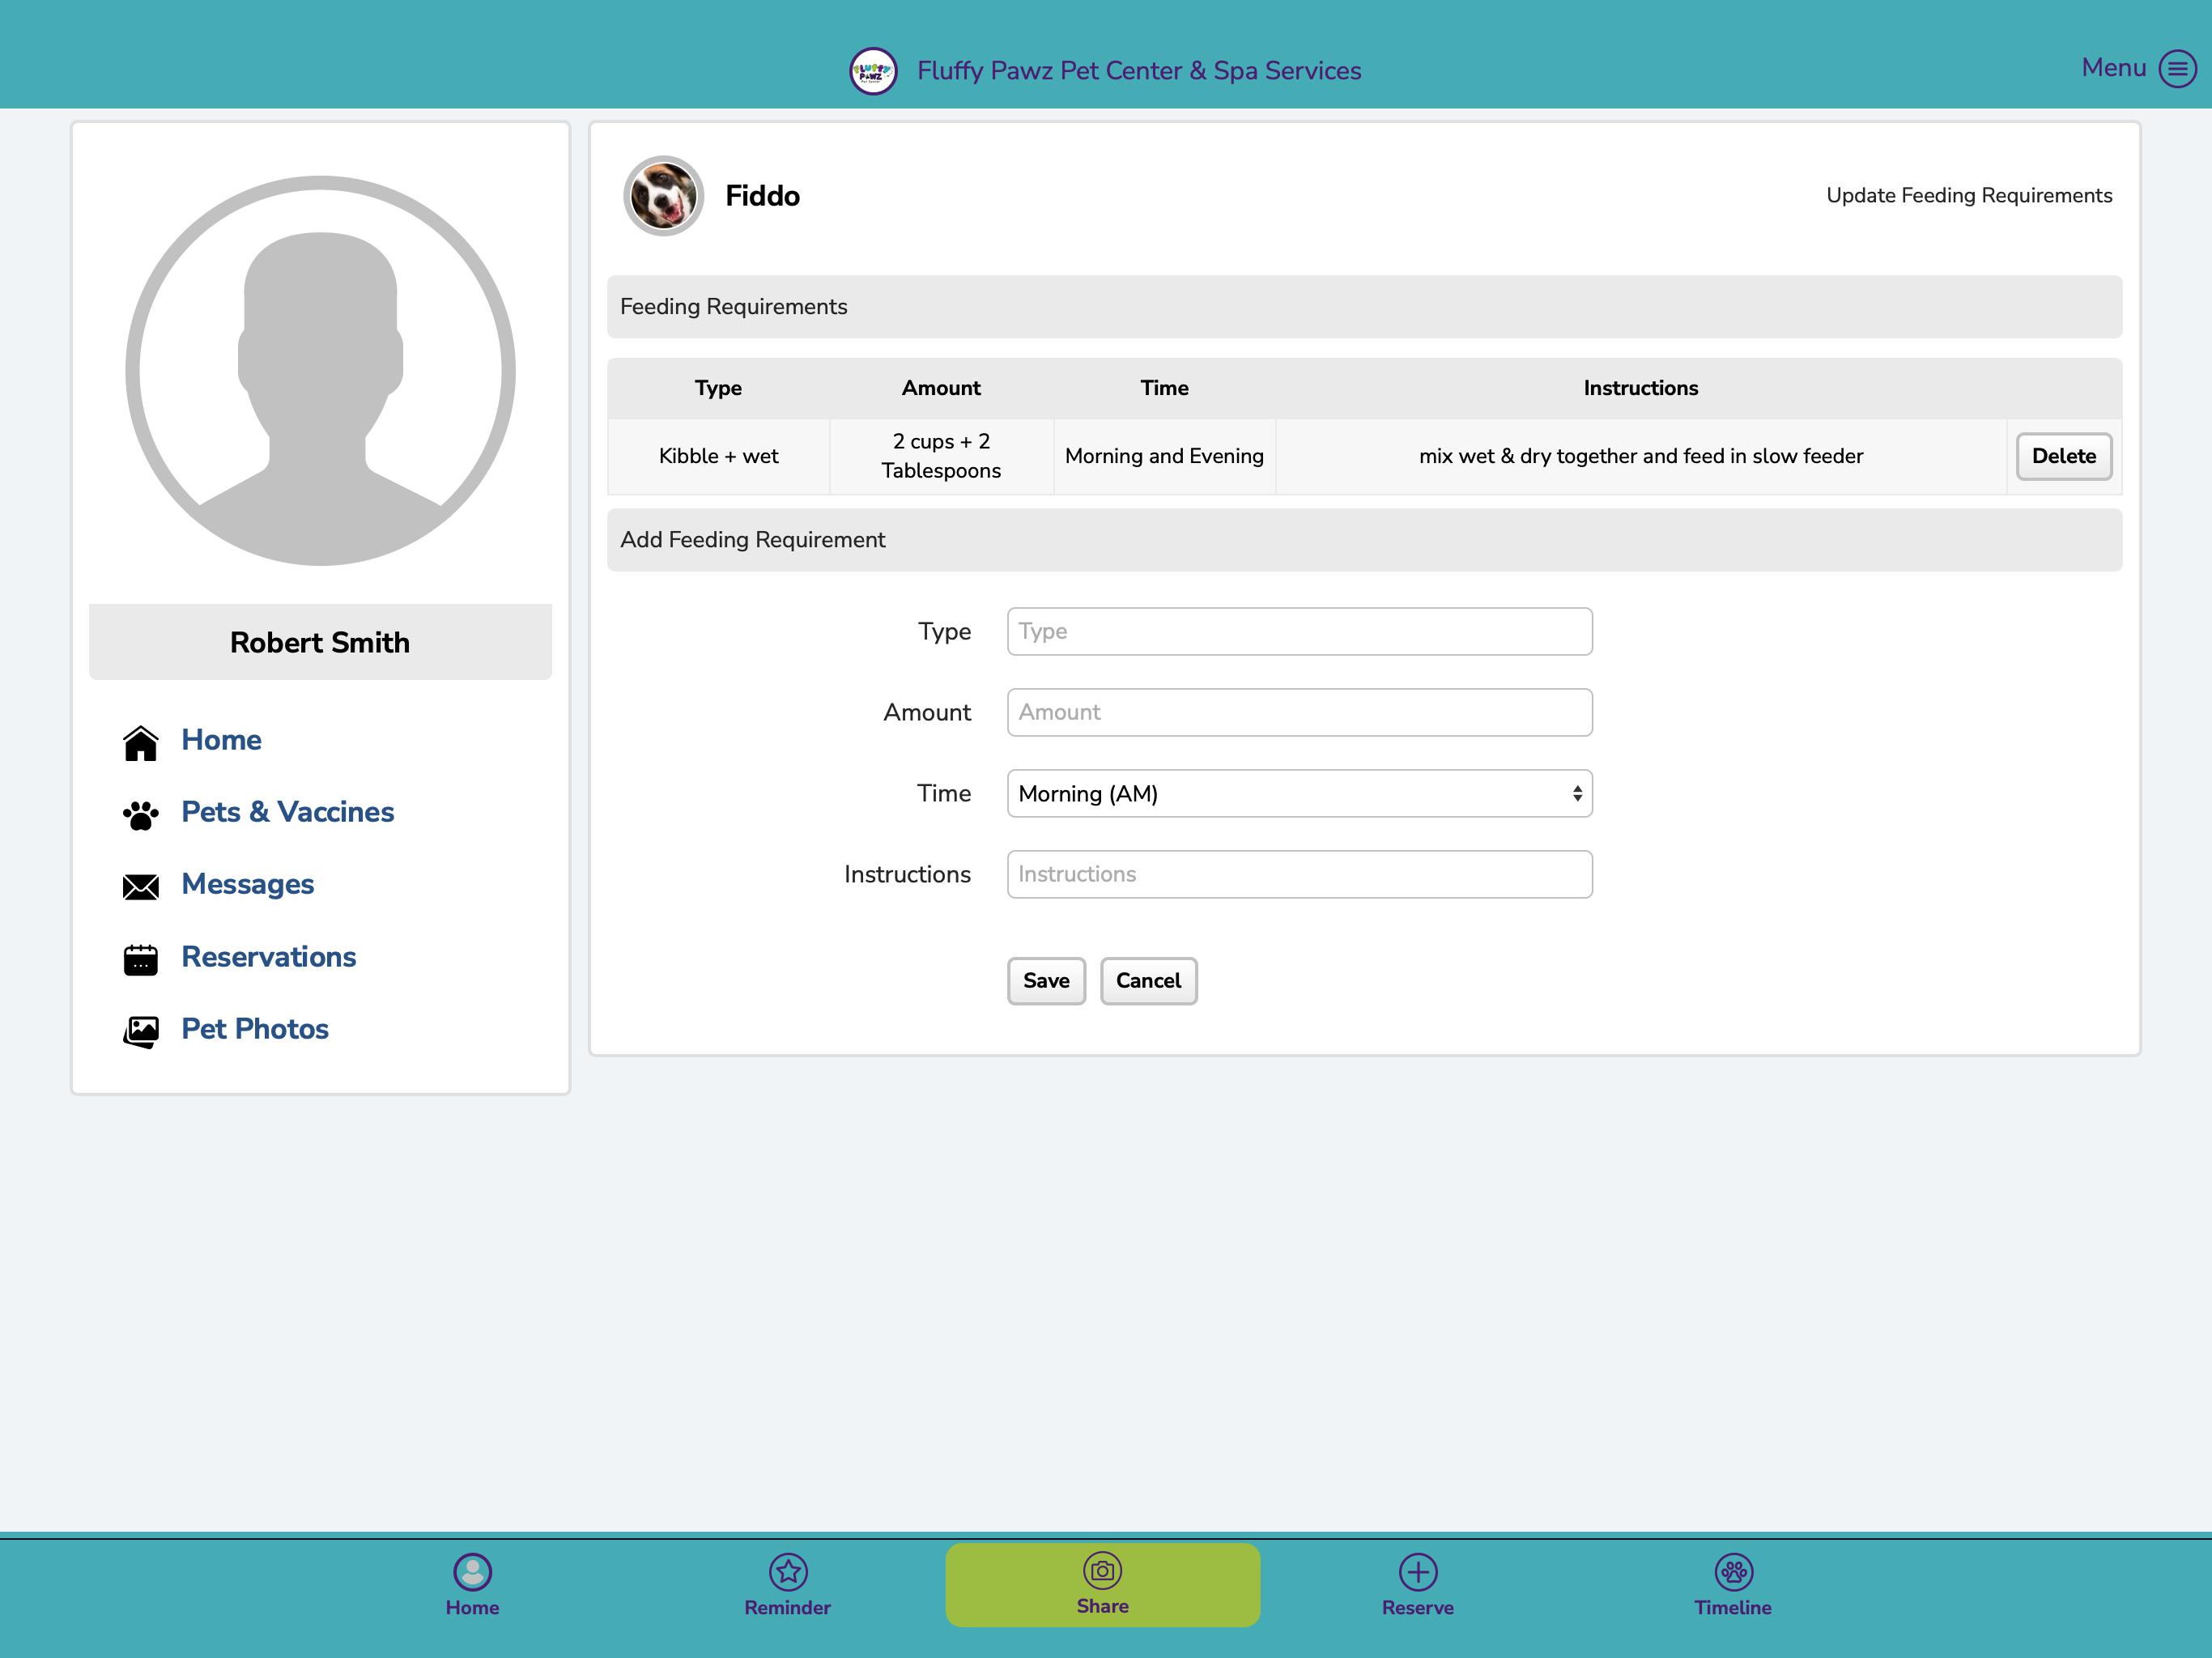Open Reminder tab in bottom bar
Screen dimensions: 2212x1658
(x=787, y=1585)
